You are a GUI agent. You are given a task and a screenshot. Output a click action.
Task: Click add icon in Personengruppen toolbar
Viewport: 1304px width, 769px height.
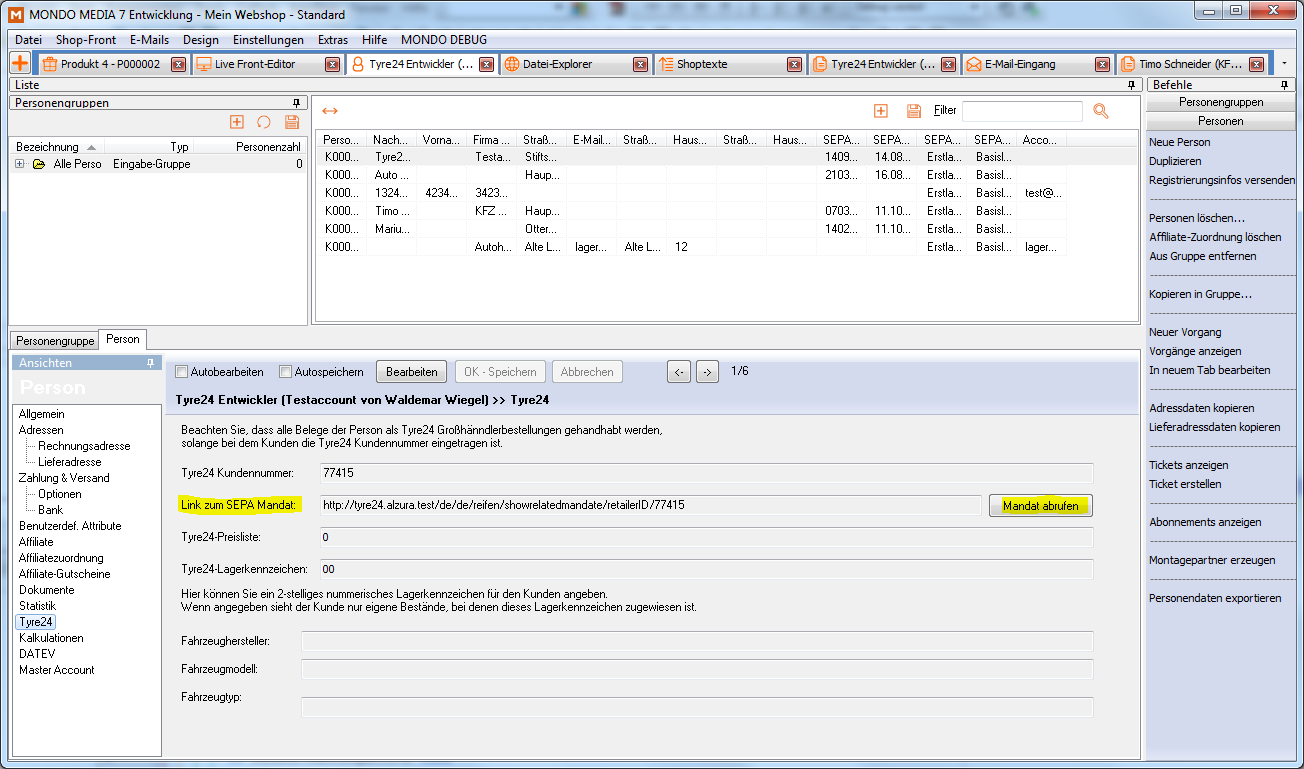pos(237,122)
